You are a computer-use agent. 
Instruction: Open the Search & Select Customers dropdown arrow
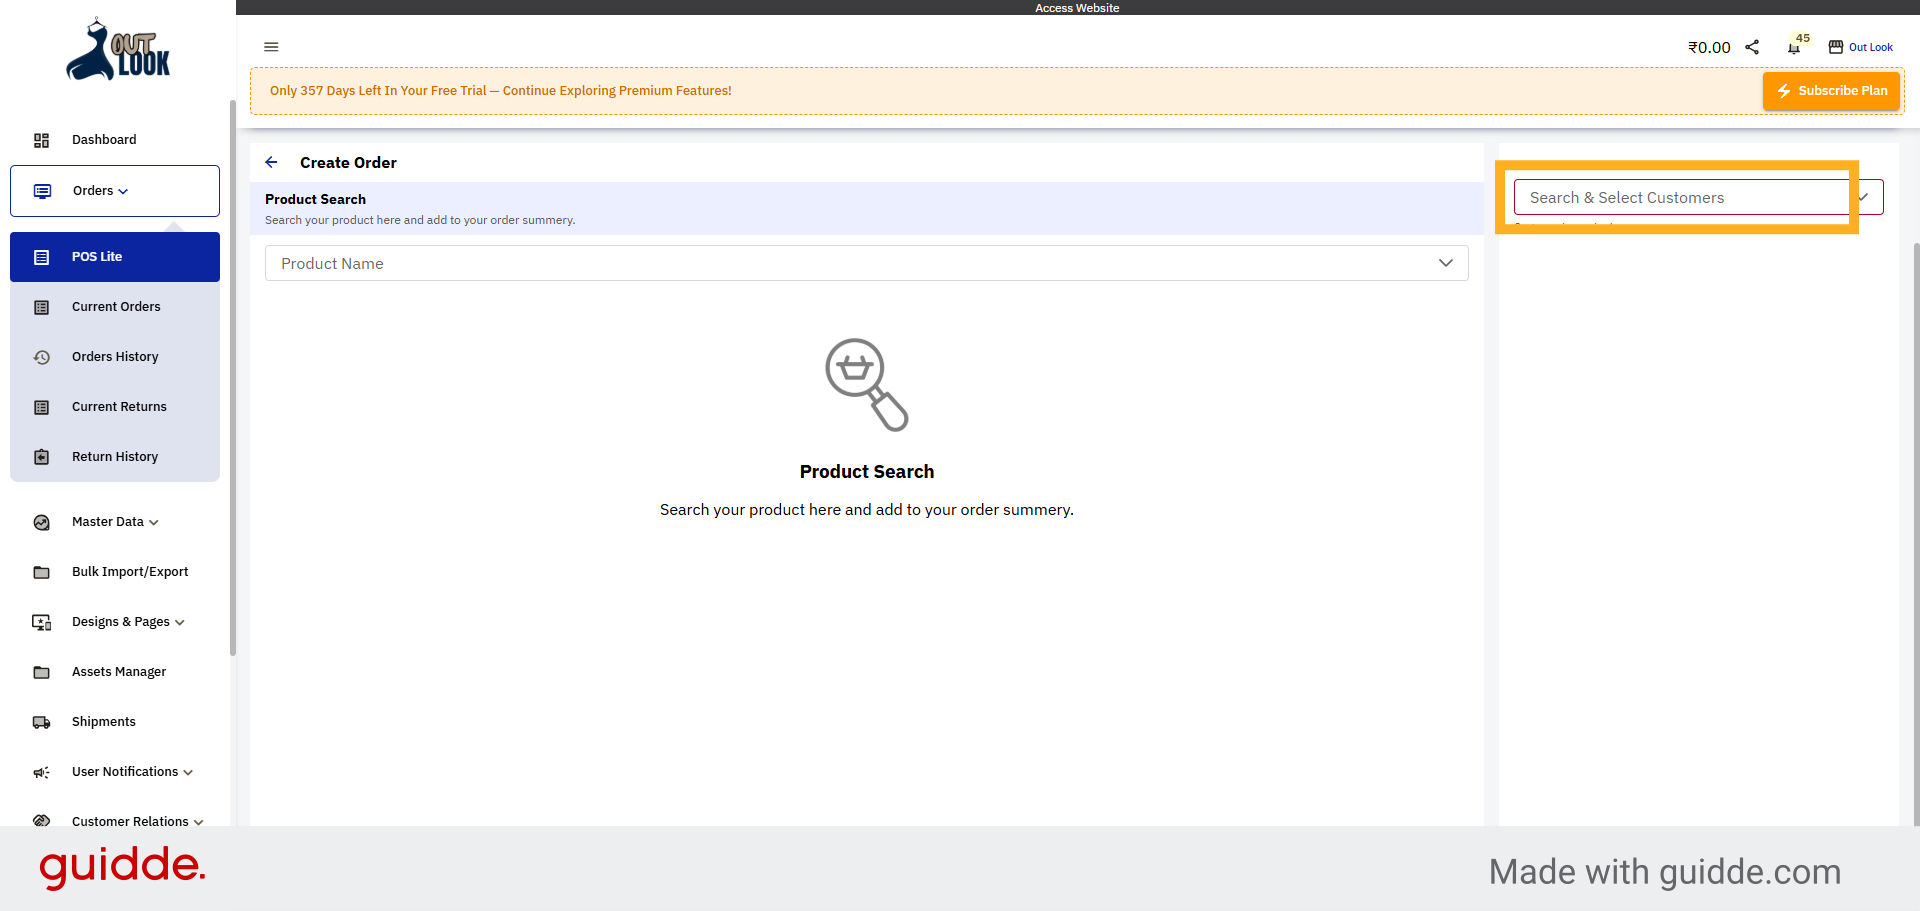tap(1865, 197)
